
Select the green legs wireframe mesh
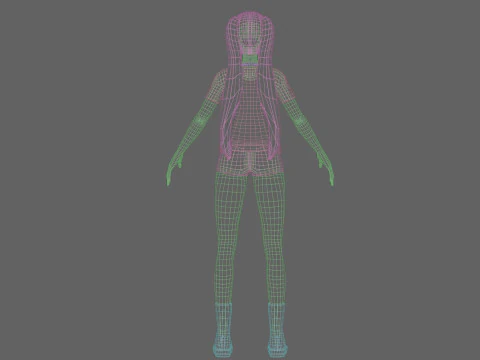[250, 237]
